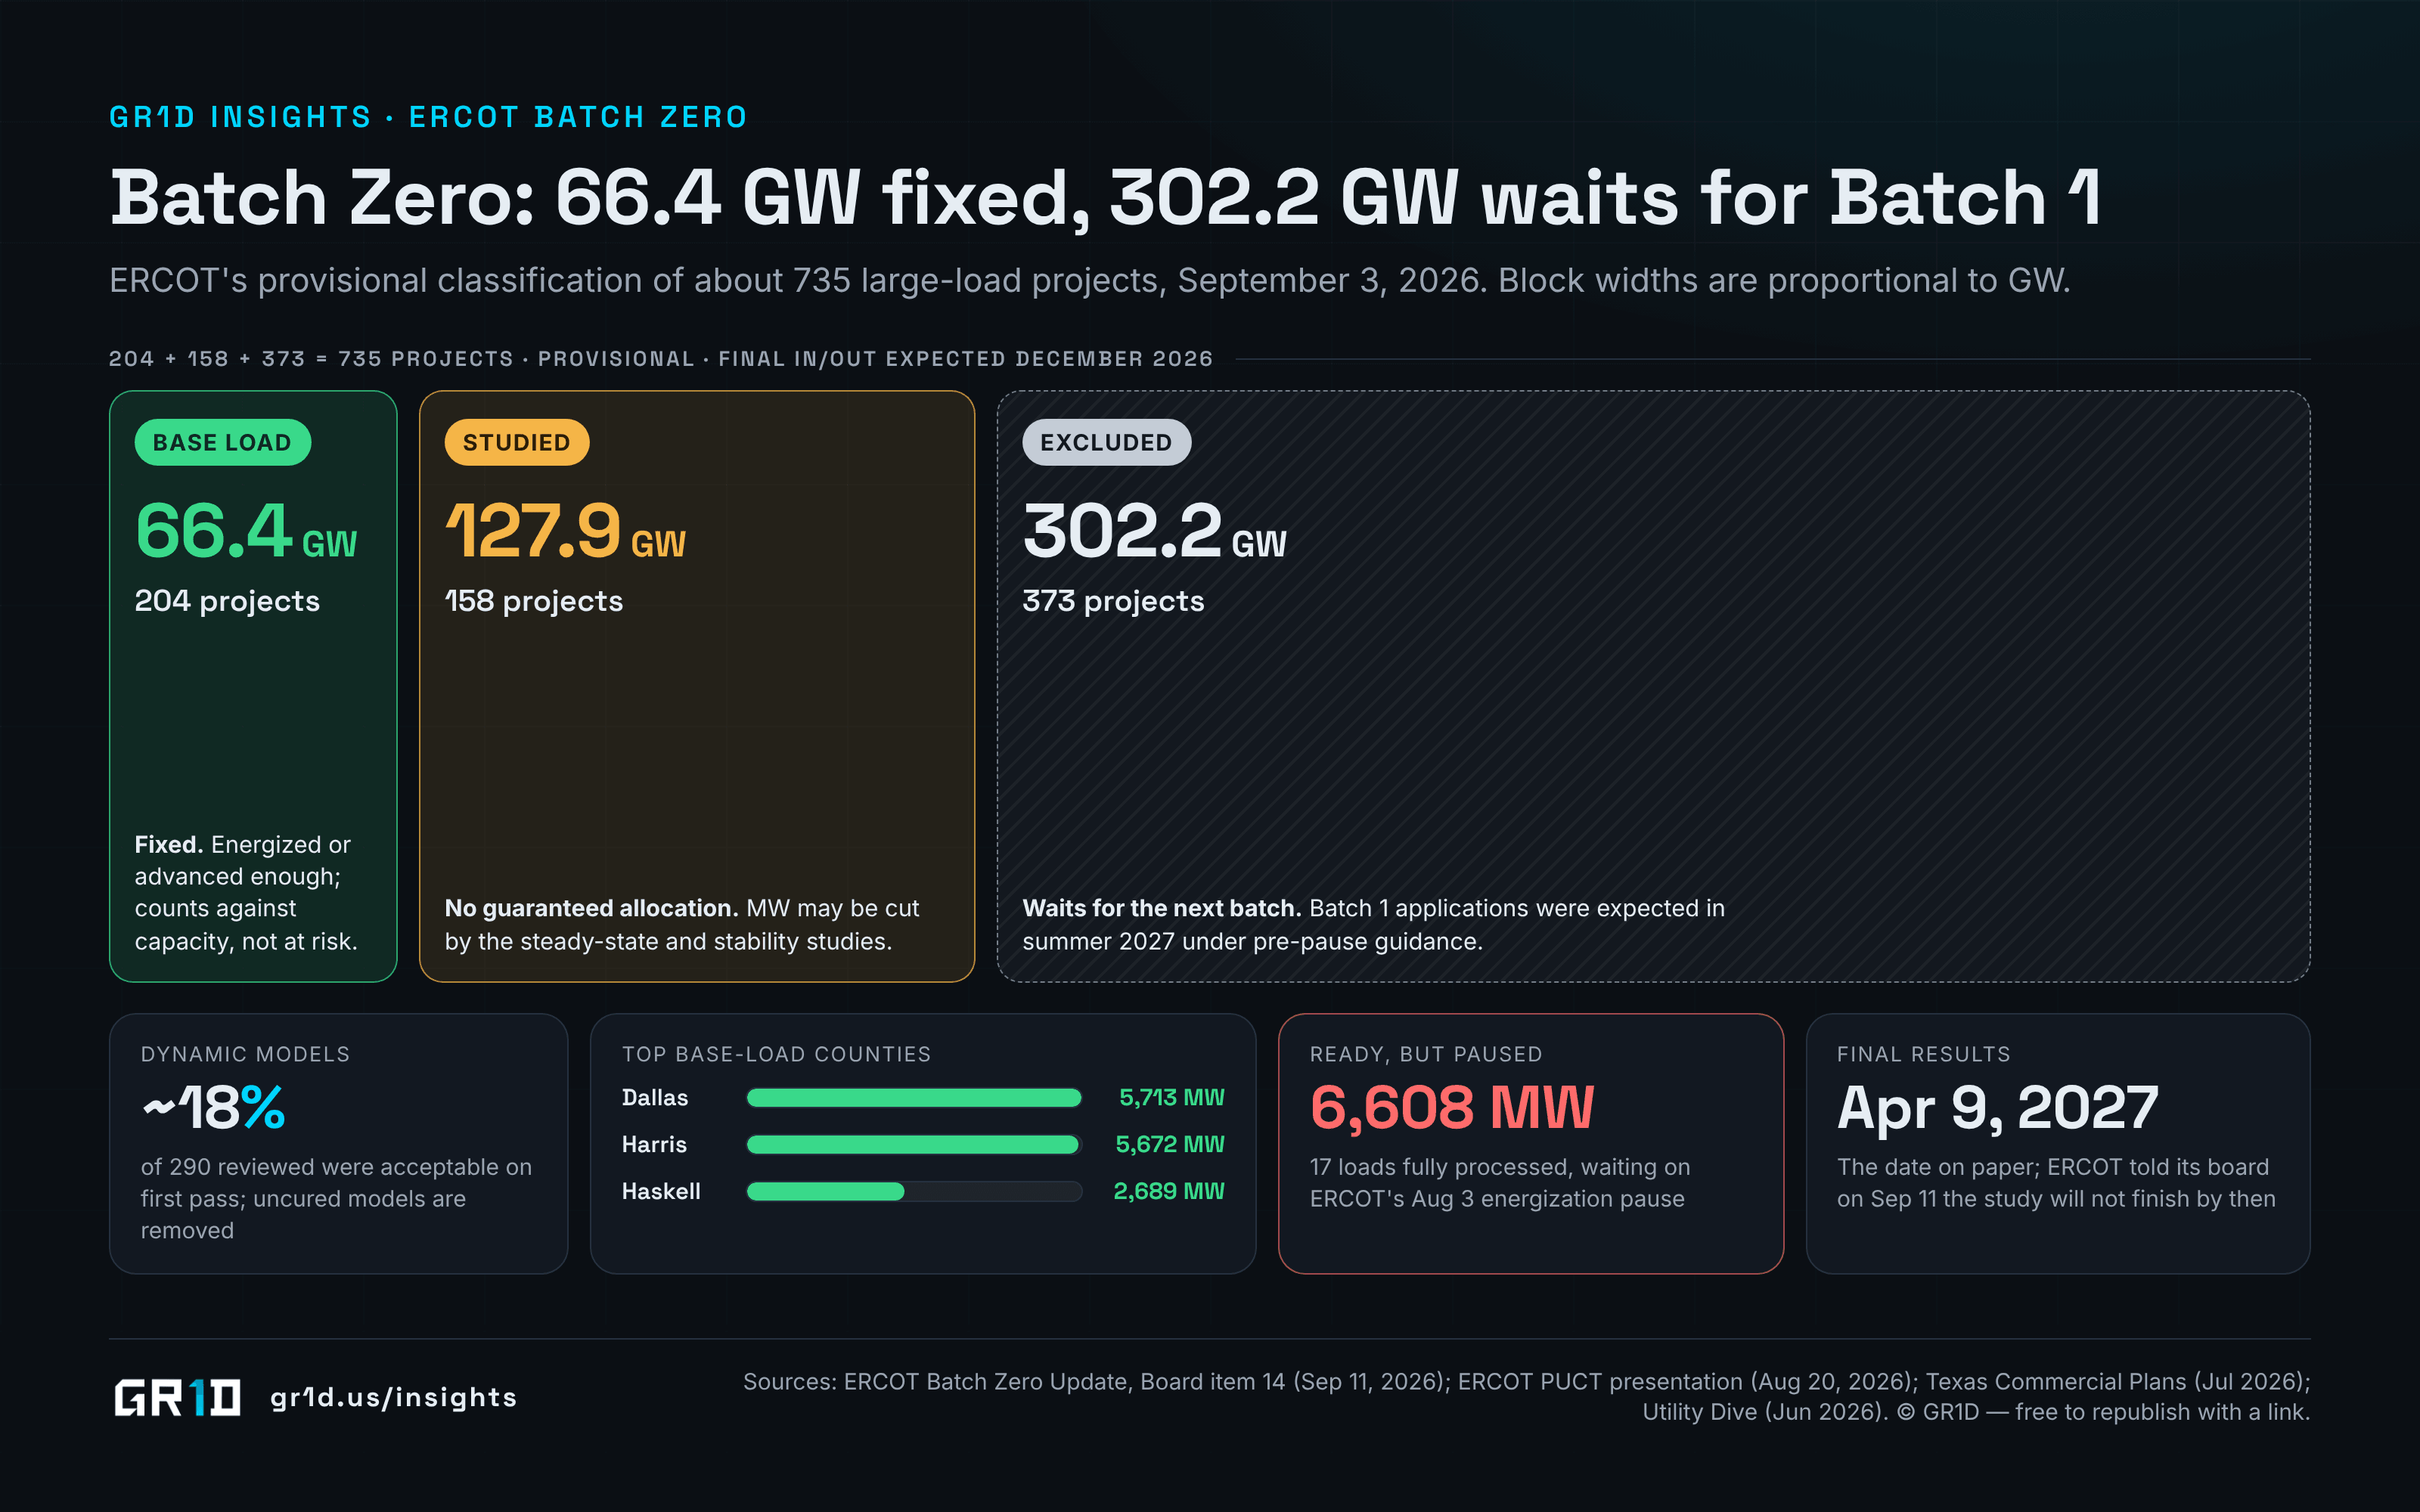Click the main Batch Zero headline
The width and height of the screenshot is (2420, 1512).
pyautogui.click(x=1105, y=198)
